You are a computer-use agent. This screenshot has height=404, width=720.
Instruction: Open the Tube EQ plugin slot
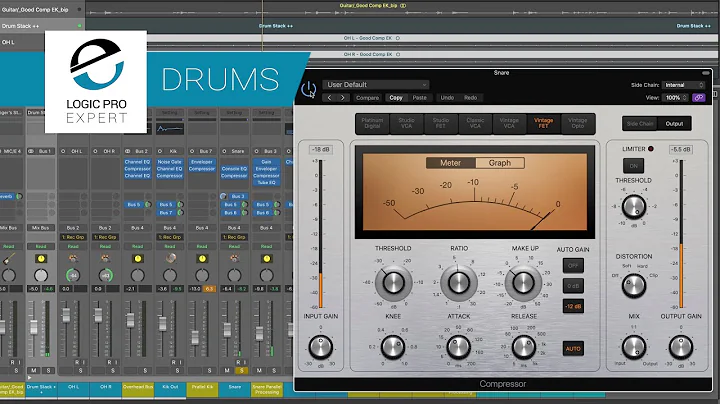(x=266, y=182)
